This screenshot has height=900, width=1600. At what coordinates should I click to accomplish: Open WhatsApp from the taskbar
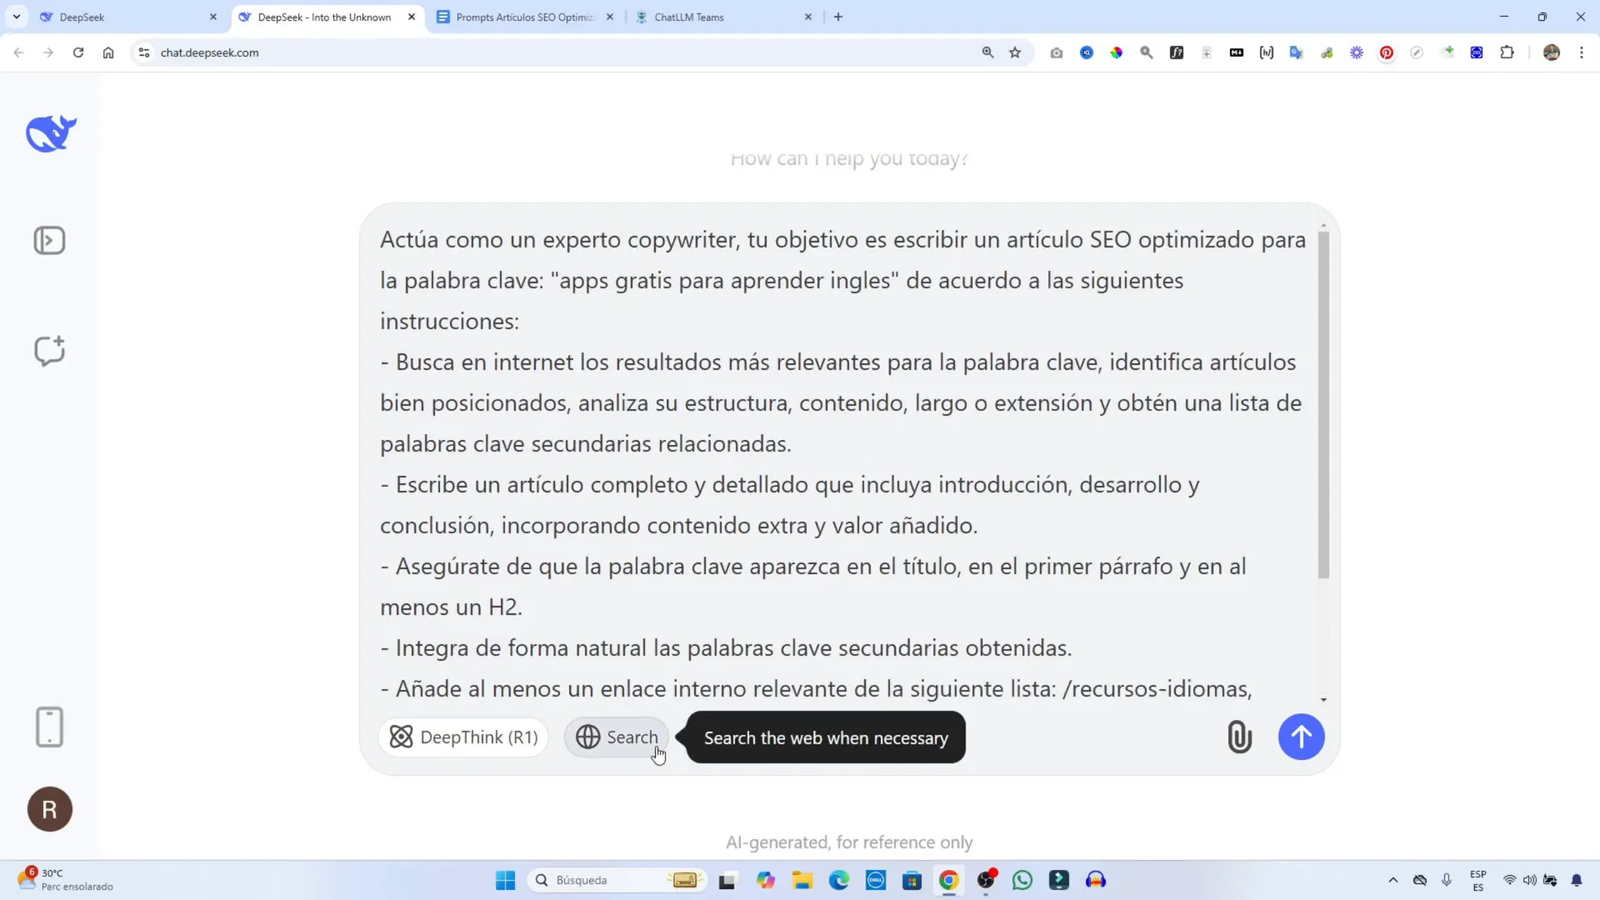tap(1020, 880)
